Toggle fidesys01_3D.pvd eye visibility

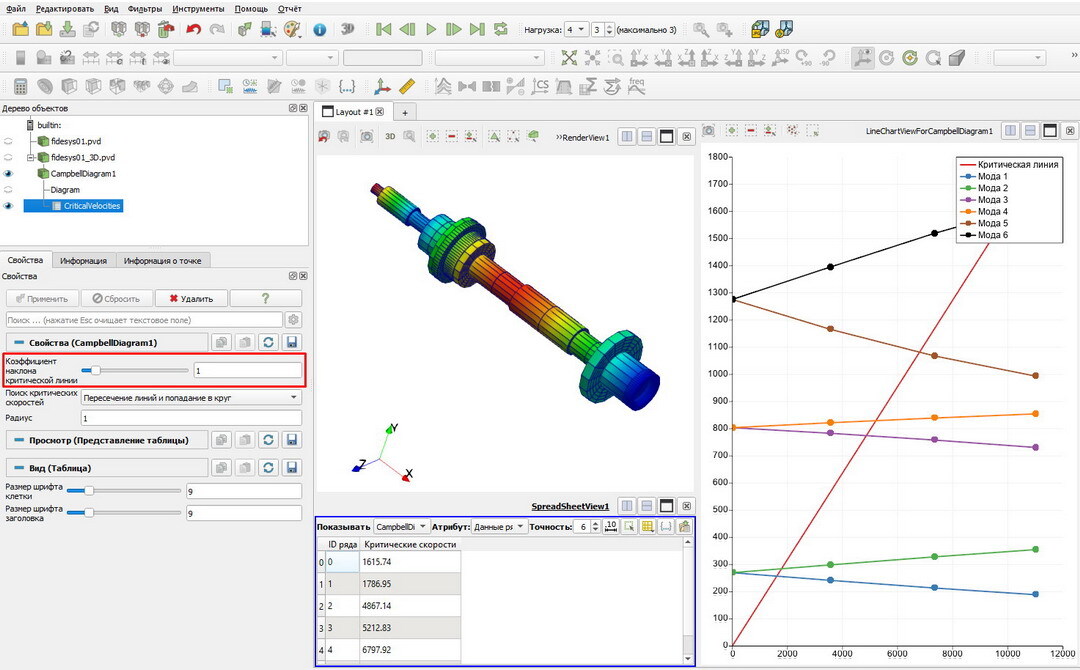click(8, 157)
